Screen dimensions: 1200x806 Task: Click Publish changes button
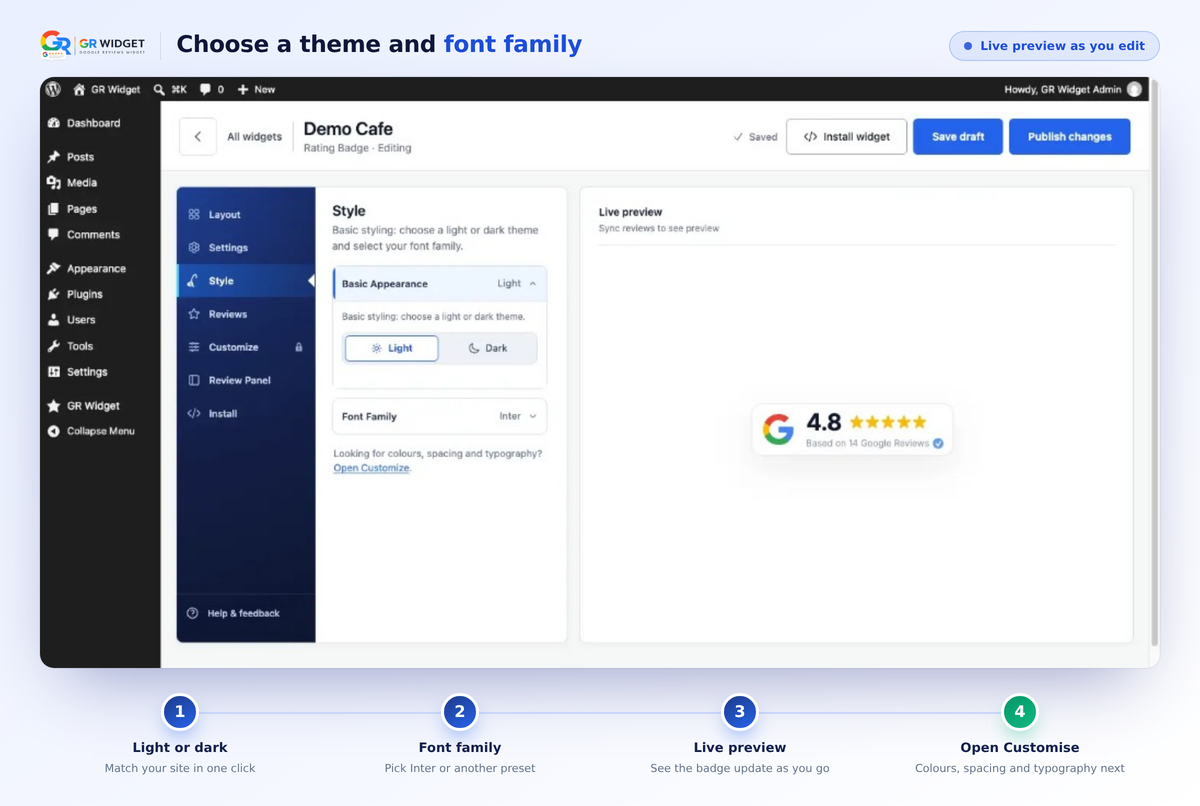[x=1069, y=137]
